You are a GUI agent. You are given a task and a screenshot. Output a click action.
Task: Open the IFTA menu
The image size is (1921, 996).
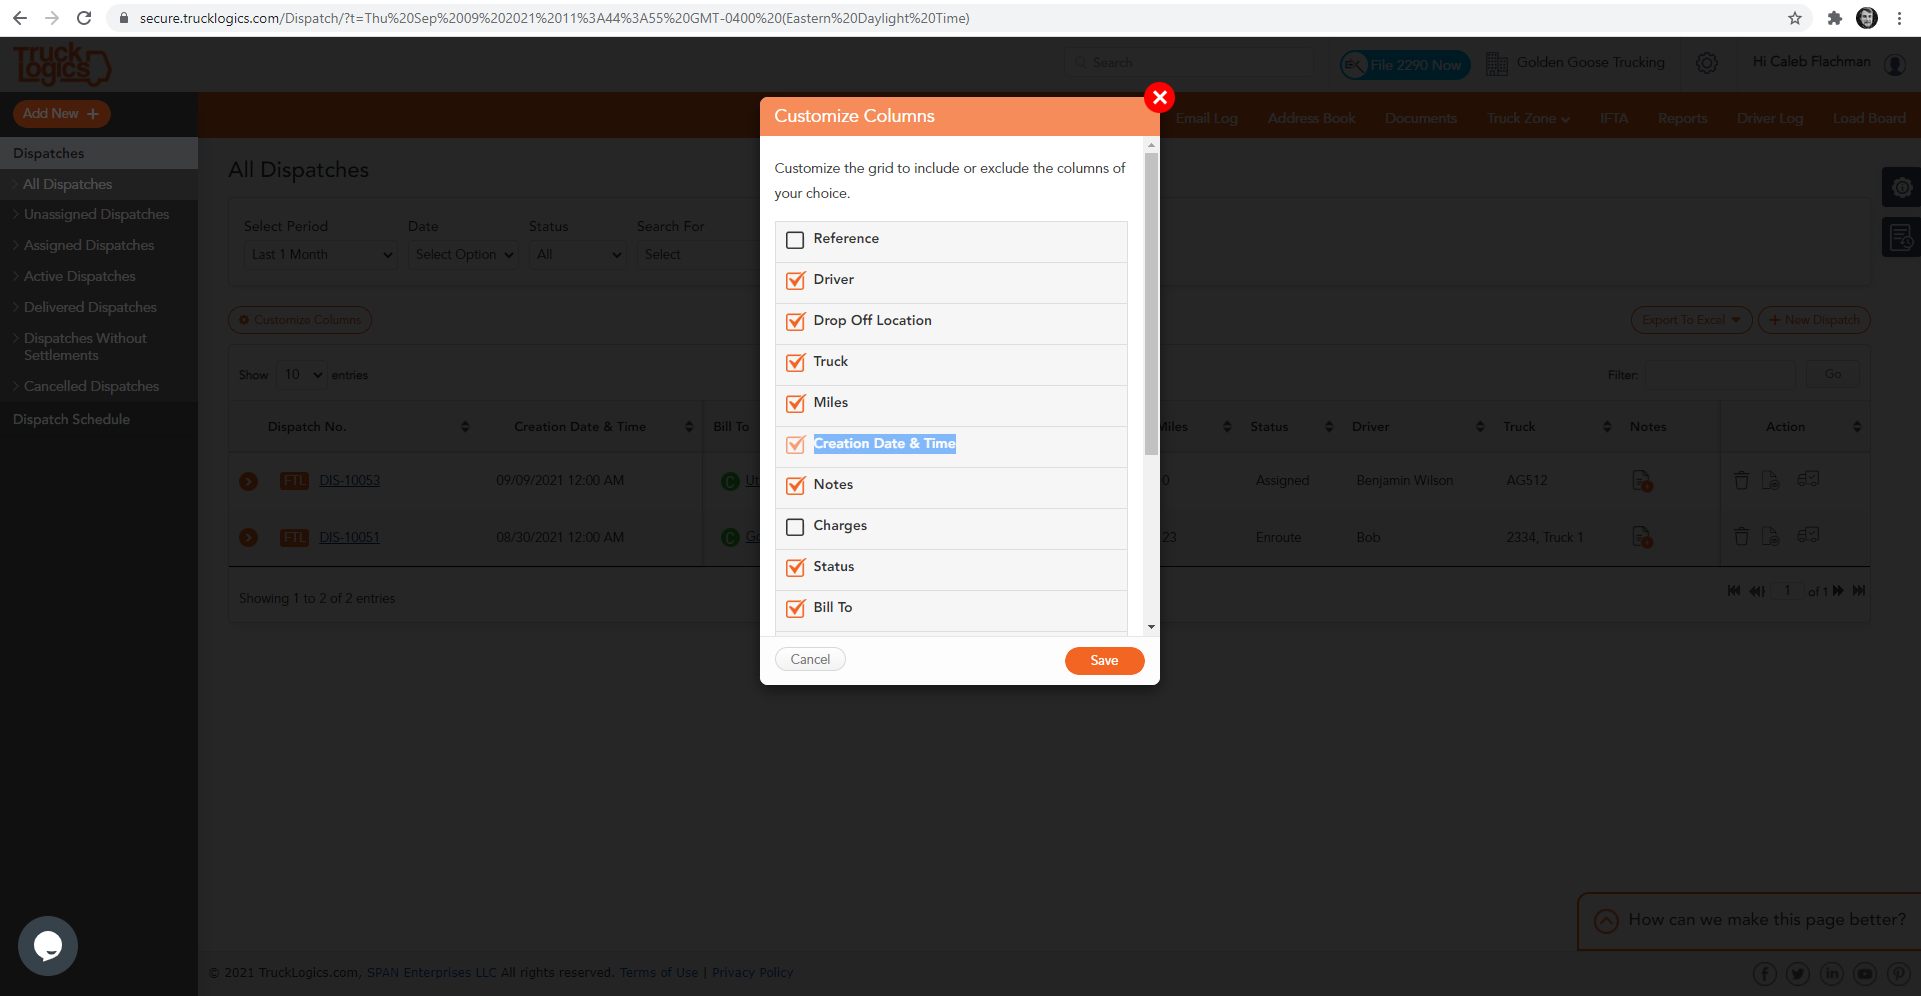[1614, 118]
